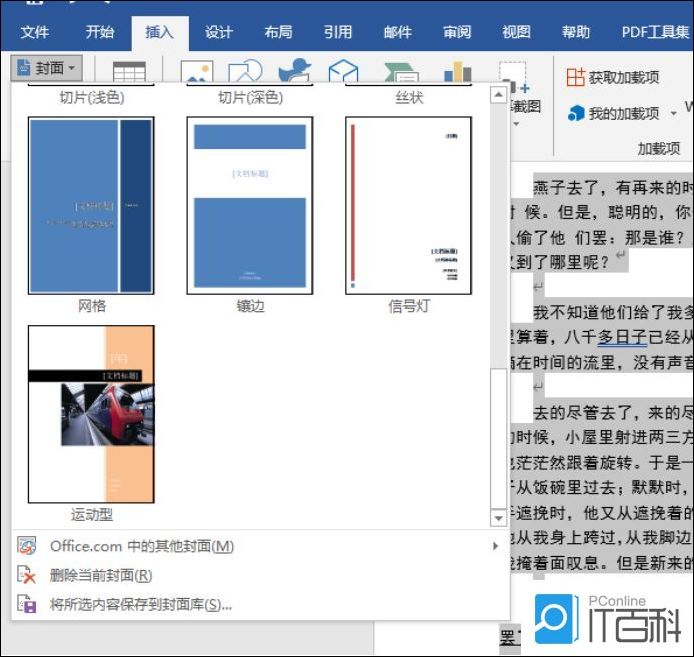694x657 pixels.
Task: Click 删除当前封面 menu item
Action: coord(260,576)
